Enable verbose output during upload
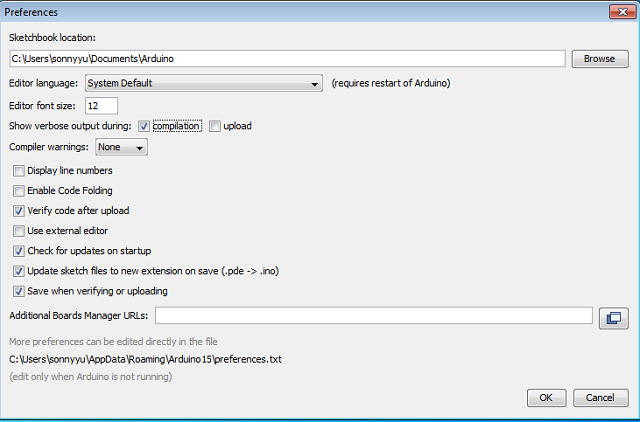 pos(215,126)
